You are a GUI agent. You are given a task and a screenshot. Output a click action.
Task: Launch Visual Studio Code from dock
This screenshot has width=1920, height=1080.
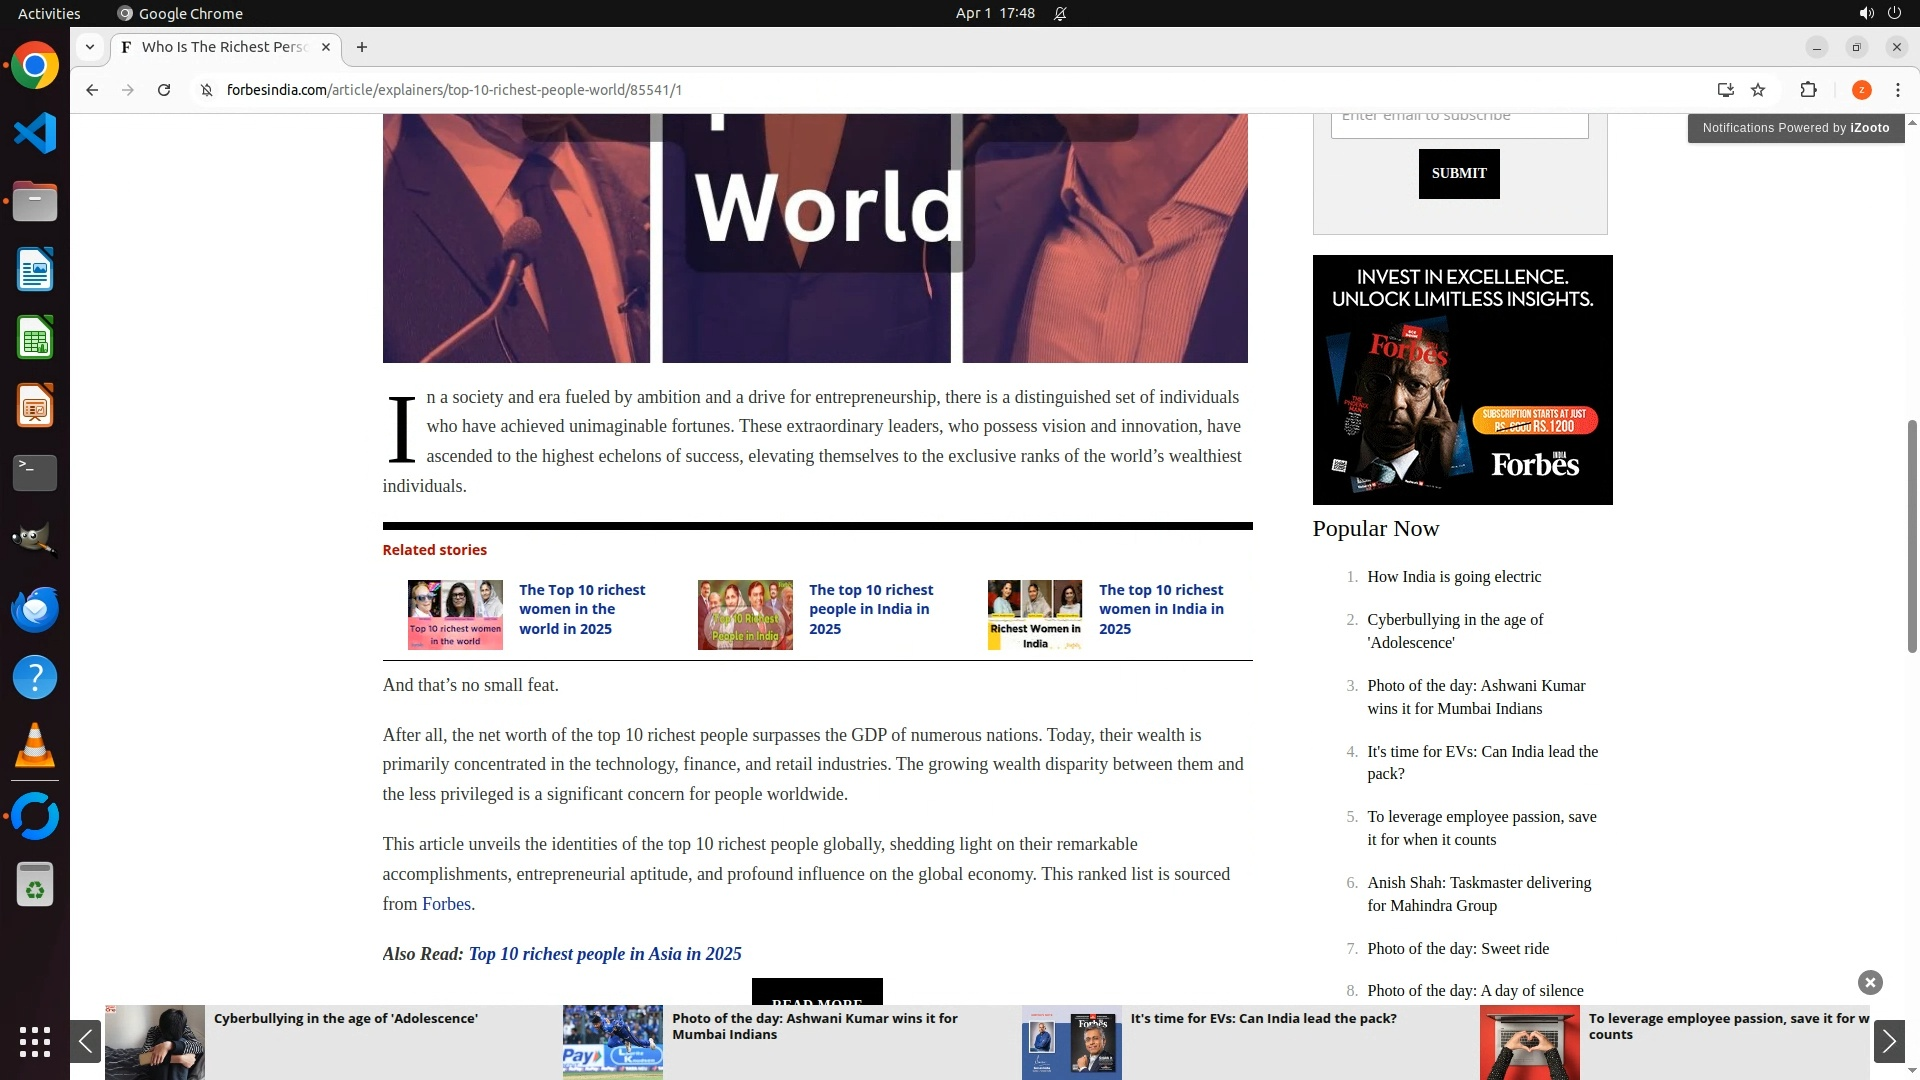click(x=35, y=133)
